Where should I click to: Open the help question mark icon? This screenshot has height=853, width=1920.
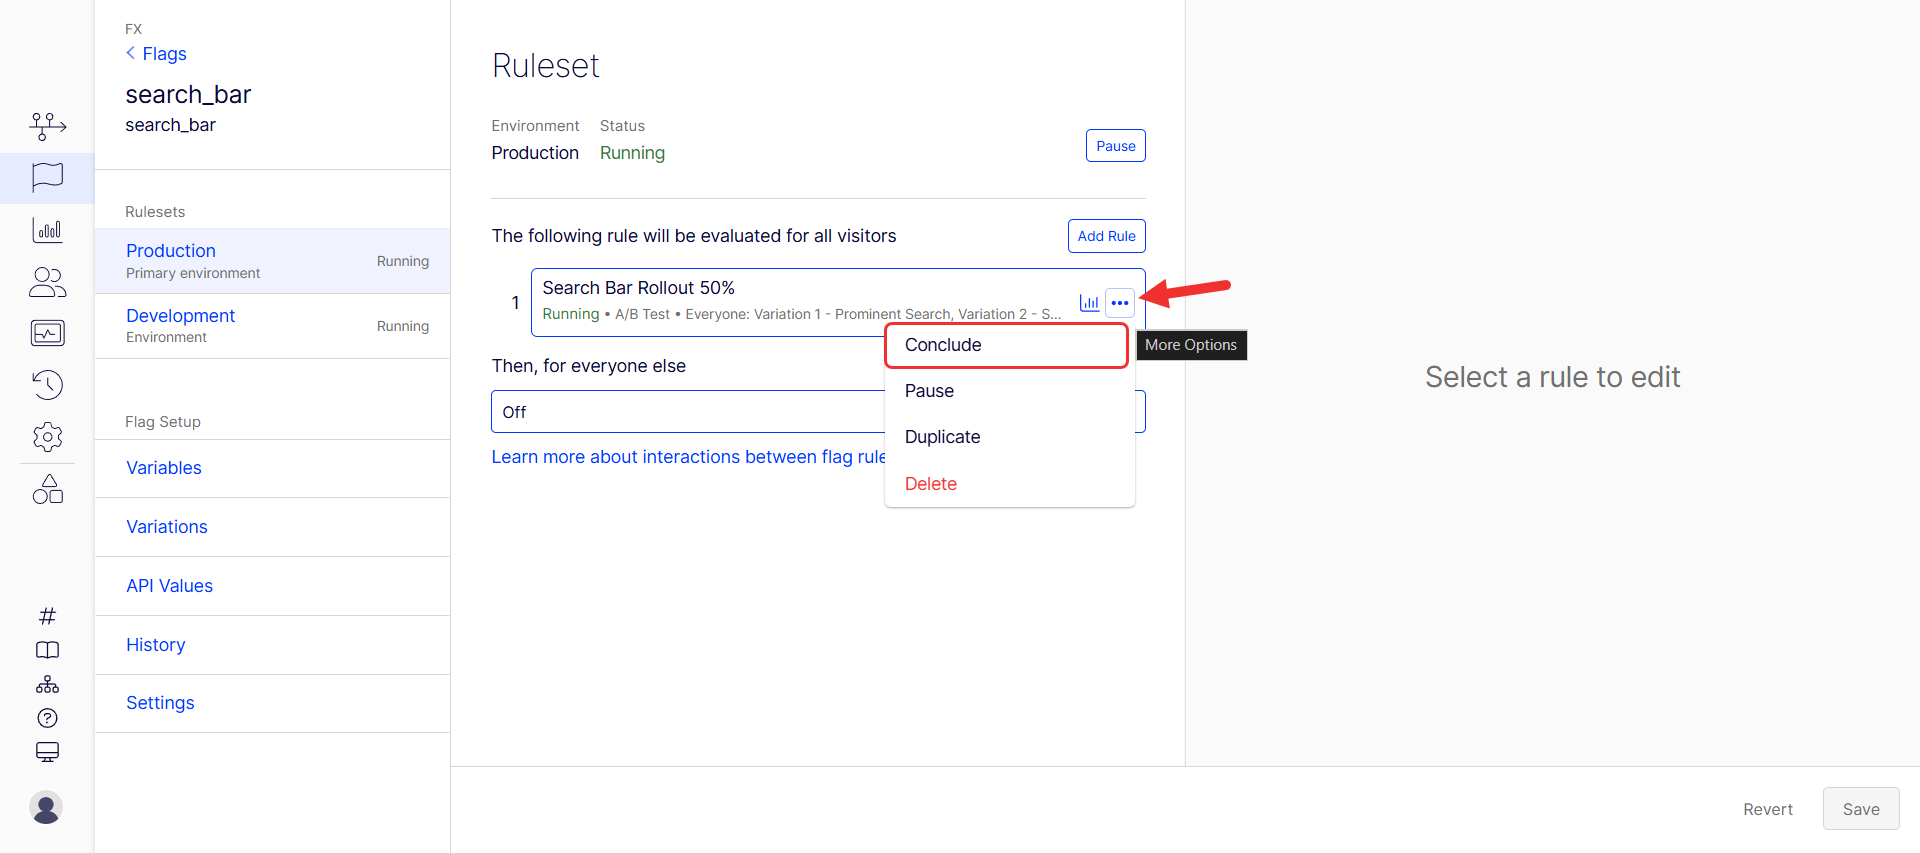coord(47,718)
